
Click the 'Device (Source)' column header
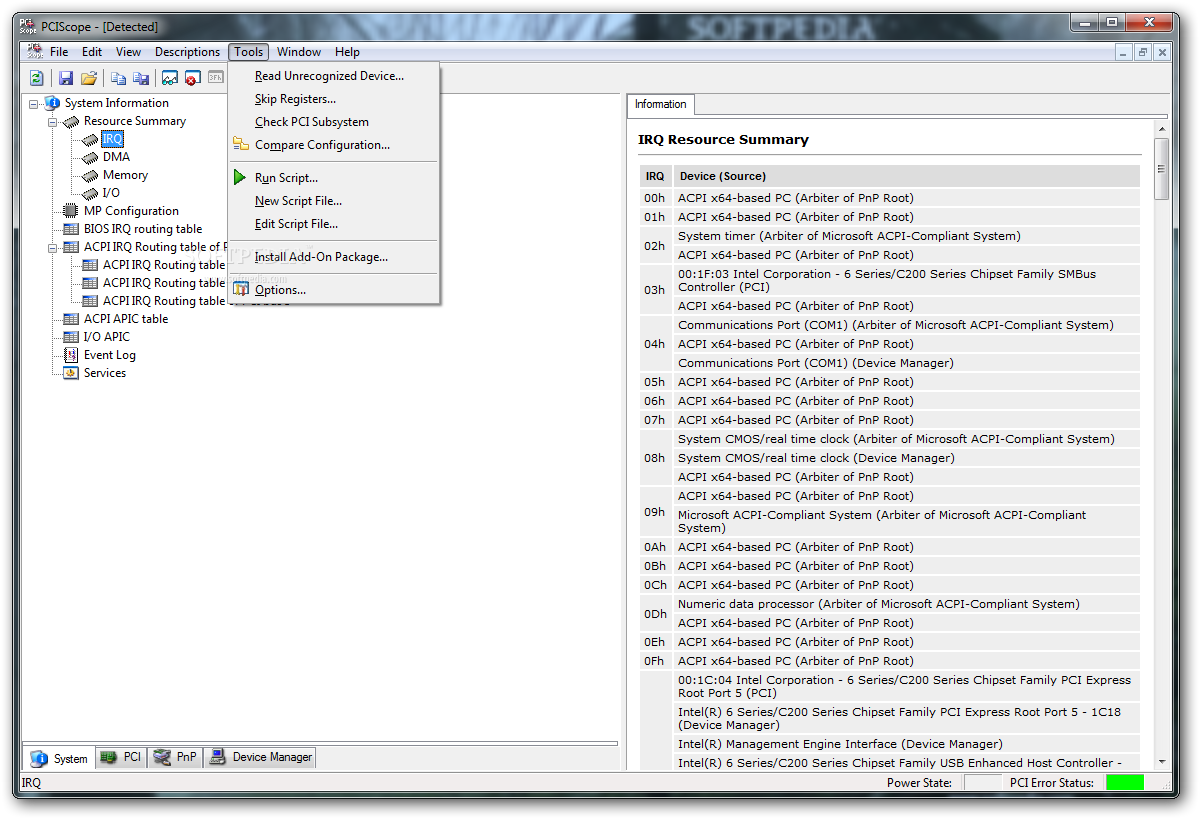[x=906, y=176]
